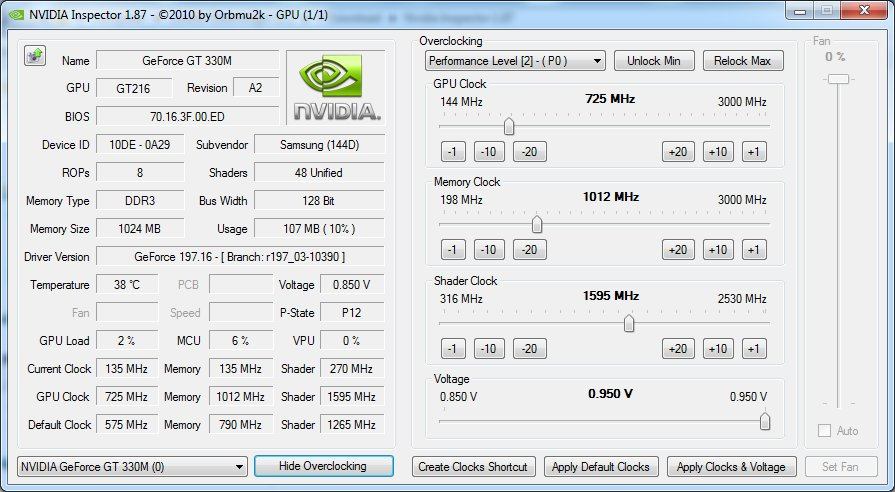This screenshot has width=895, height=492.
Task: Click the Fan speed slider handle
Action: point(838,79)
